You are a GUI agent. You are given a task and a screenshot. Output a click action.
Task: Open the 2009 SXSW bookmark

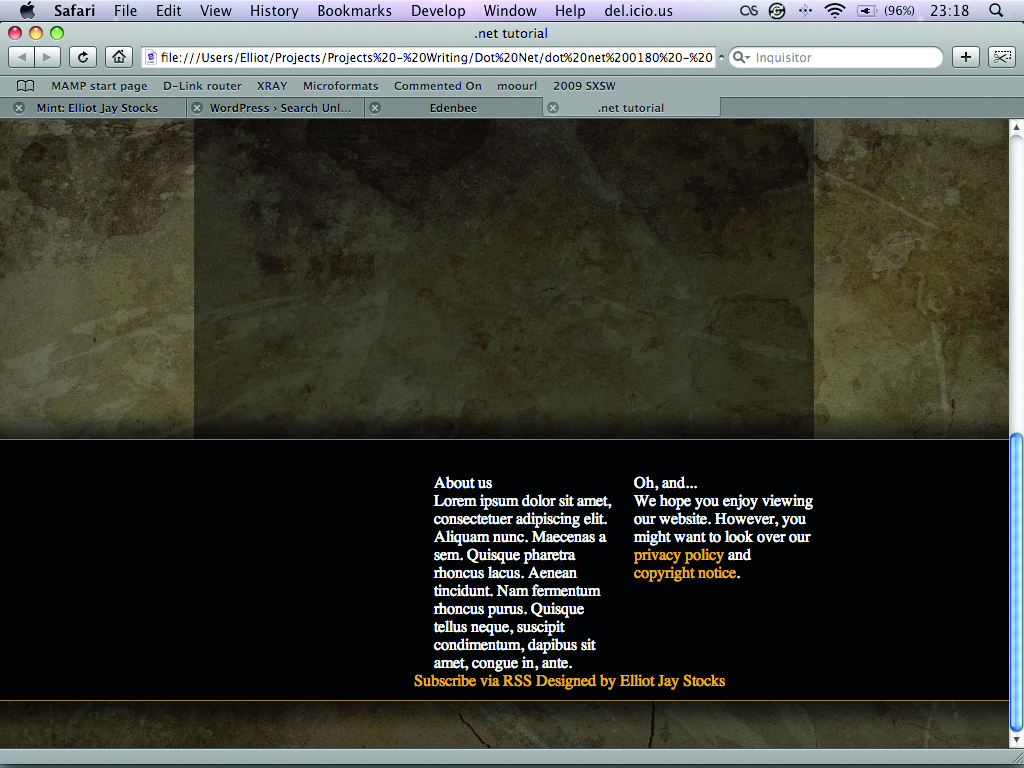pos(584,86)
